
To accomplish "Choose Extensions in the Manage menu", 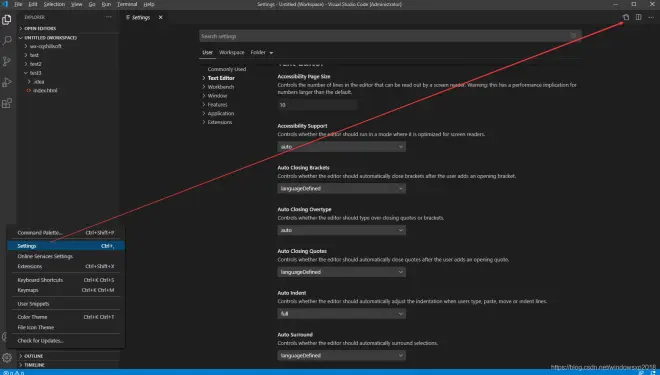I will pos(66,266).
